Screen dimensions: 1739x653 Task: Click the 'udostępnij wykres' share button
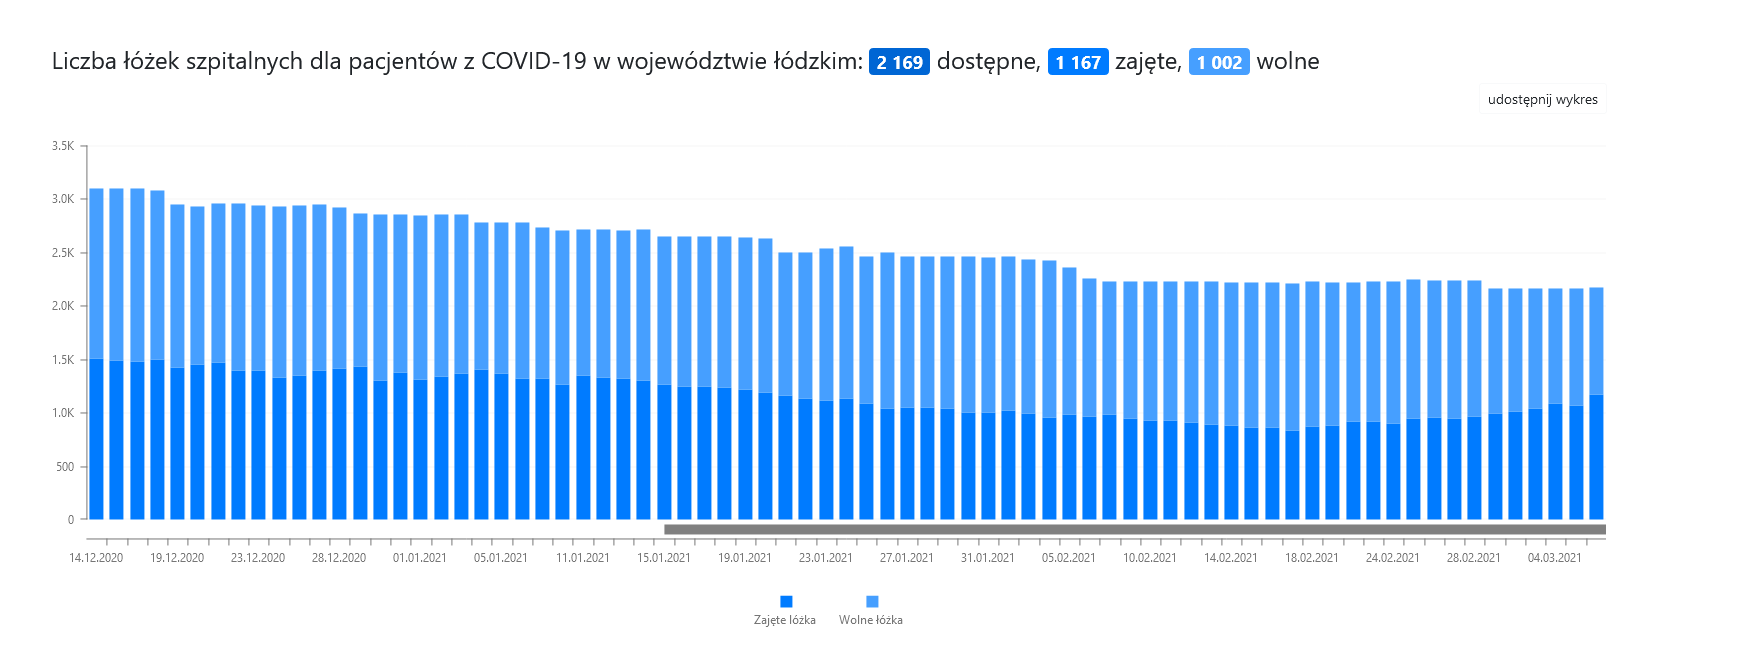click(x=1542, y=99)
